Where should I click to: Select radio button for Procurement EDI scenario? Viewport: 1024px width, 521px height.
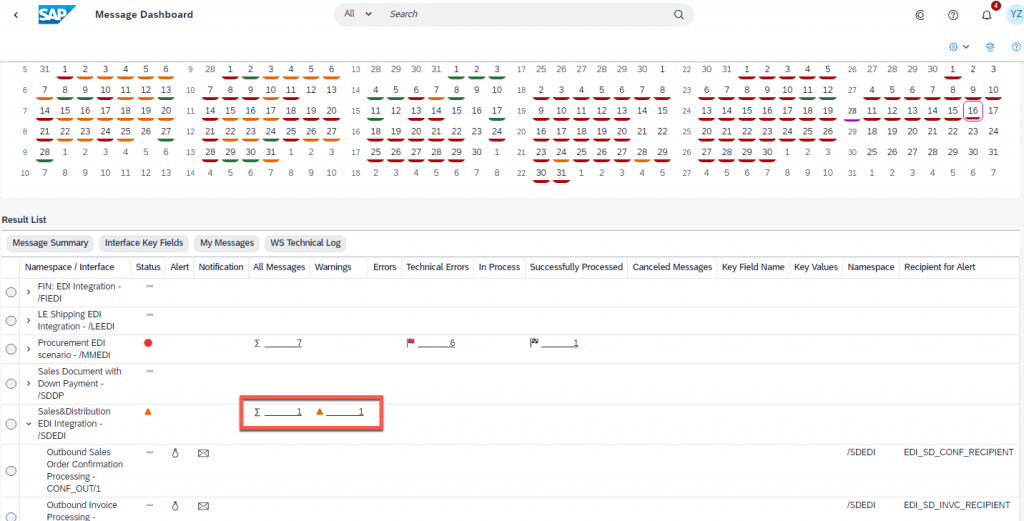coord(11,349)
